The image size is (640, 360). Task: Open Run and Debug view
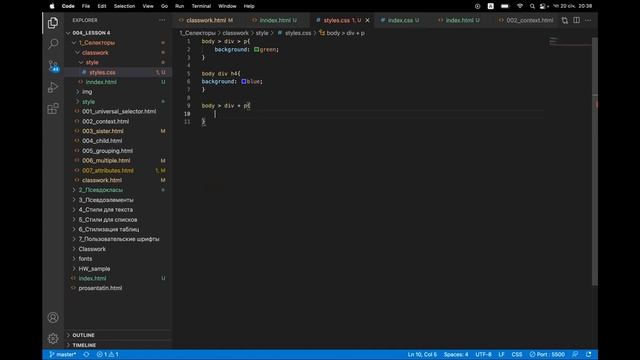pos(53,87)
